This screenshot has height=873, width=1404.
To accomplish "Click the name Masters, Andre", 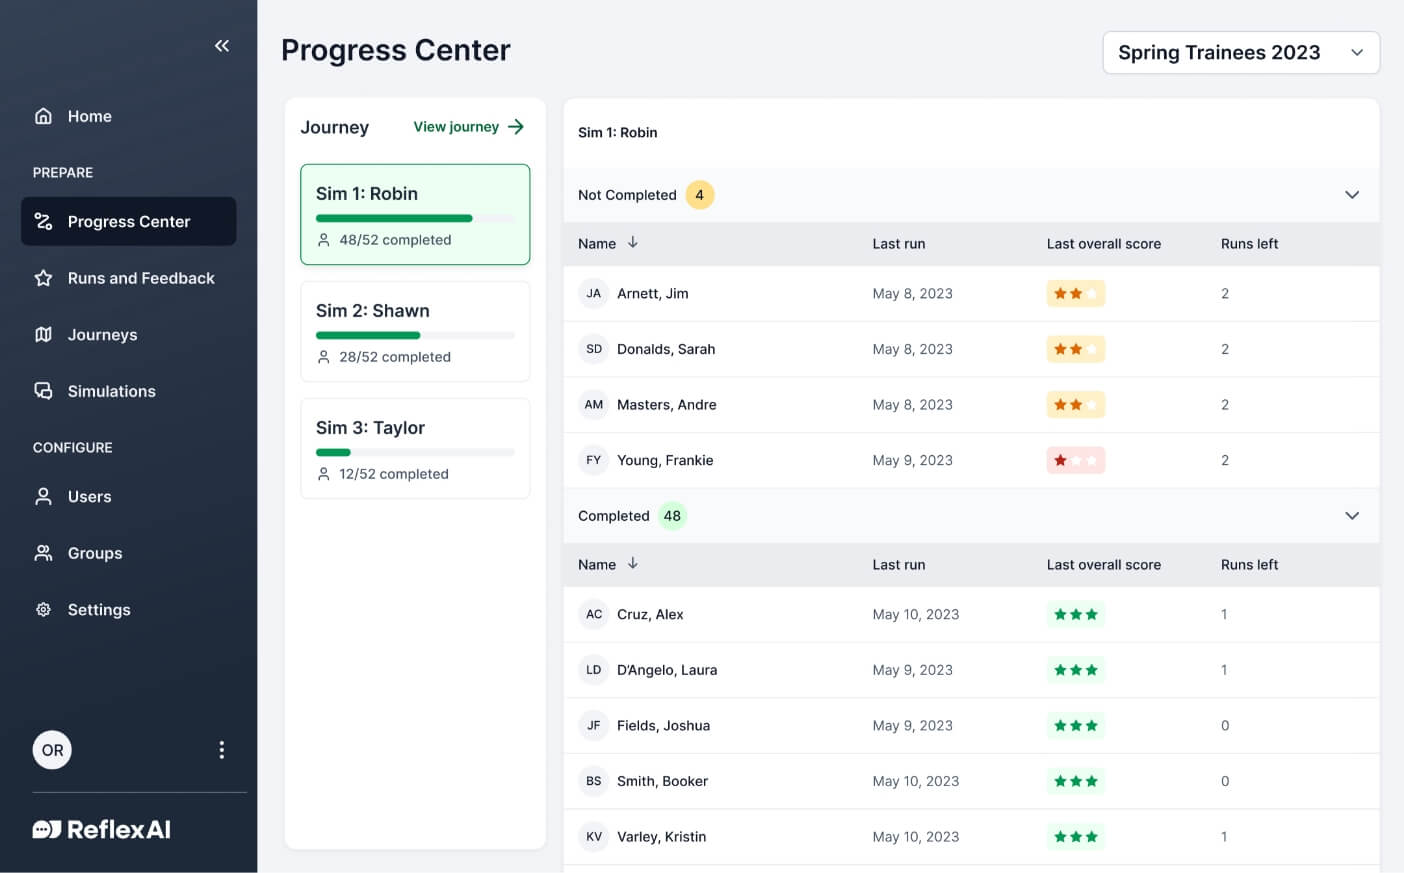I will pyautogui.click(x=667, y=404).
